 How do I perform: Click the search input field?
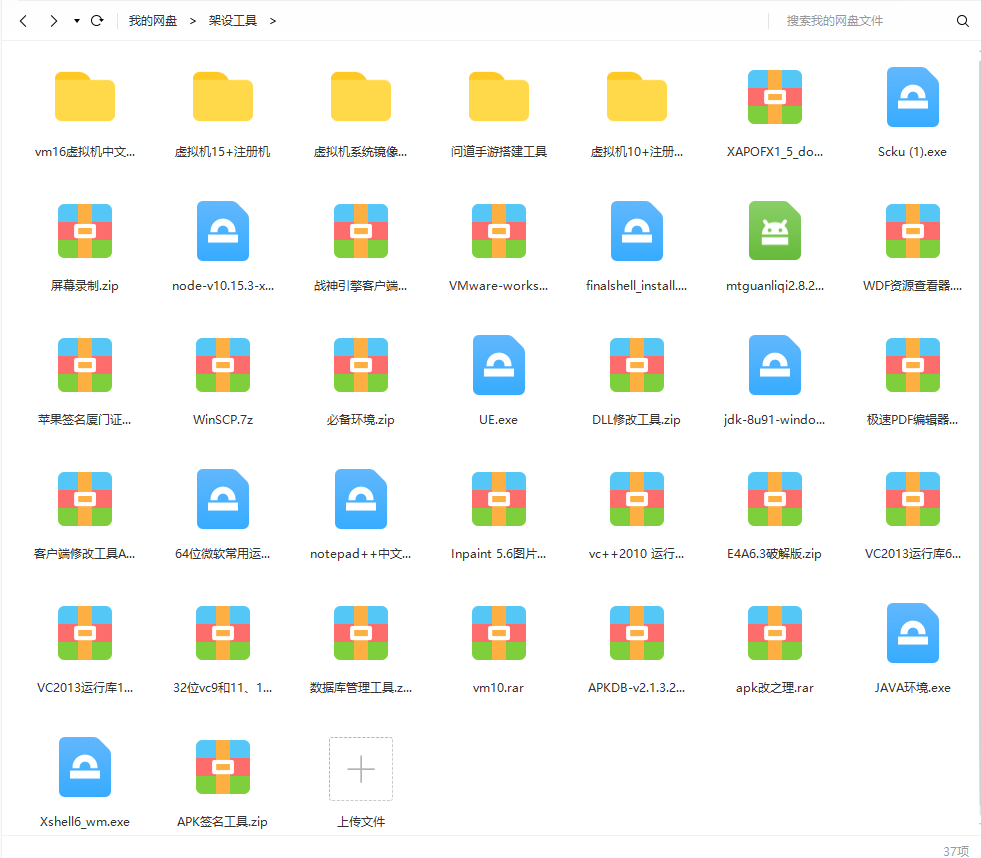tap(860, 21)
